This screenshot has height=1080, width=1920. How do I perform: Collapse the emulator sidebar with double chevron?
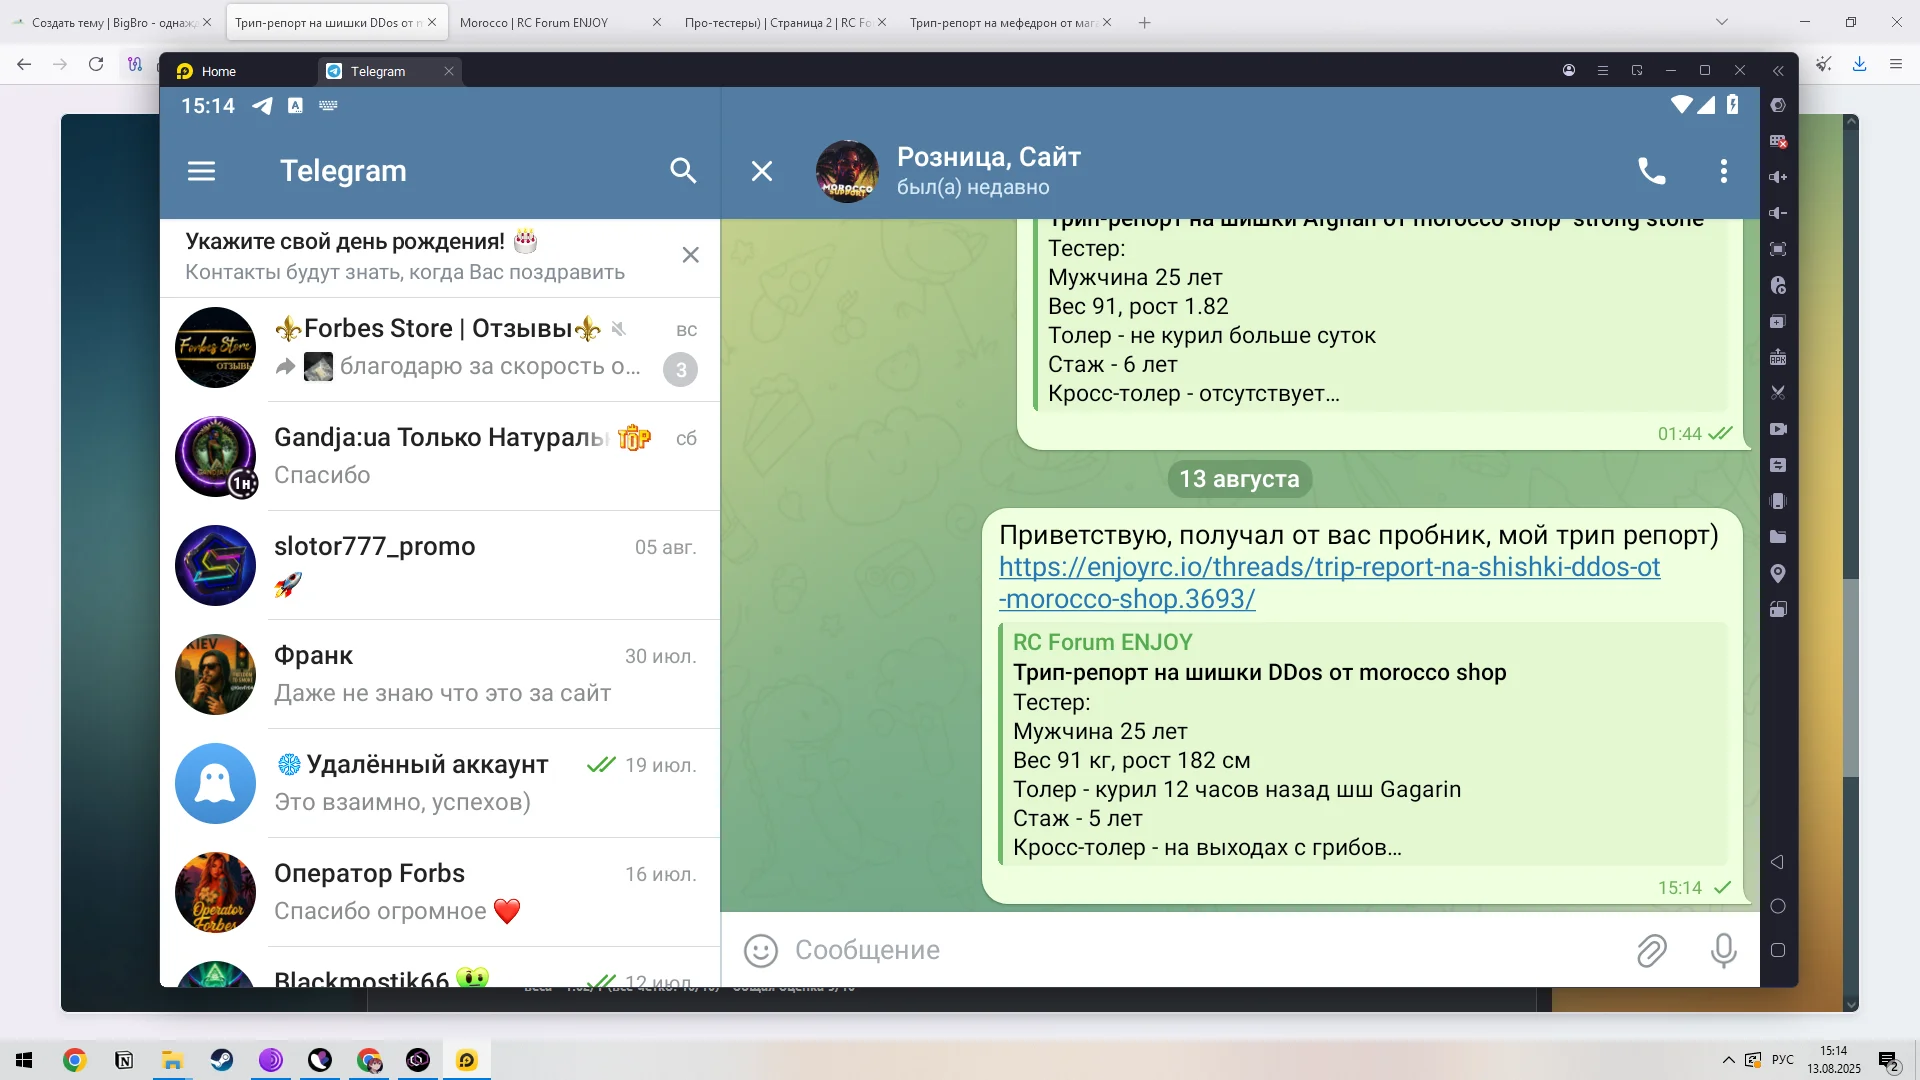(x=1778, y=70)
